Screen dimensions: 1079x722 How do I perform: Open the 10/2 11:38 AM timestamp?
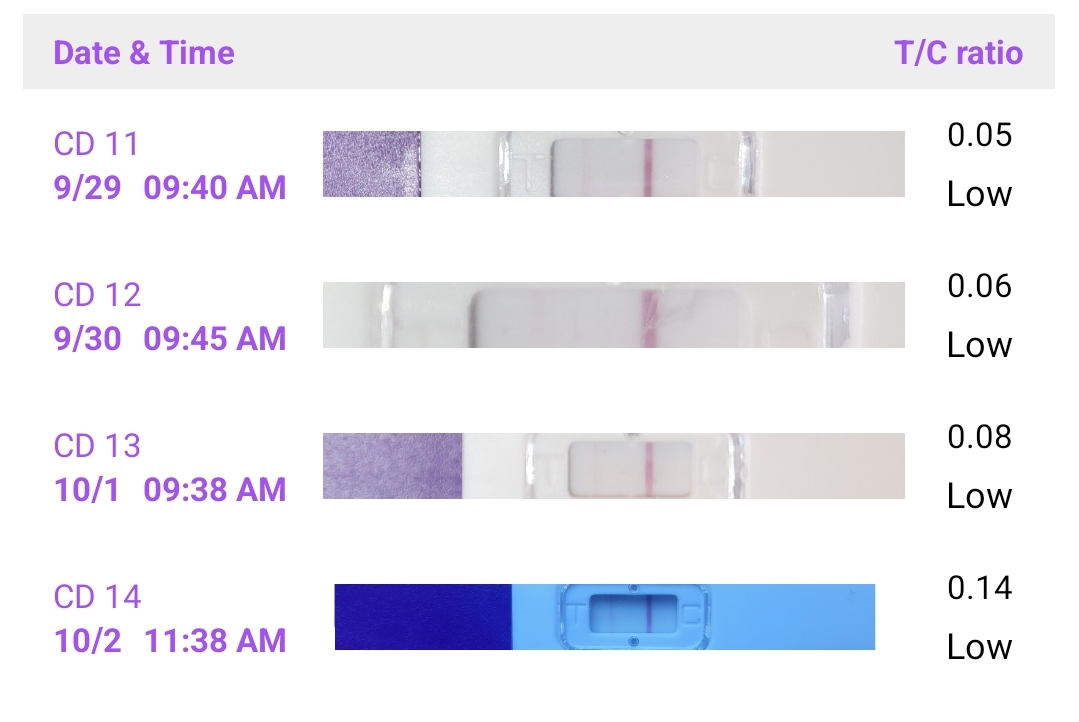click(170, 640)
